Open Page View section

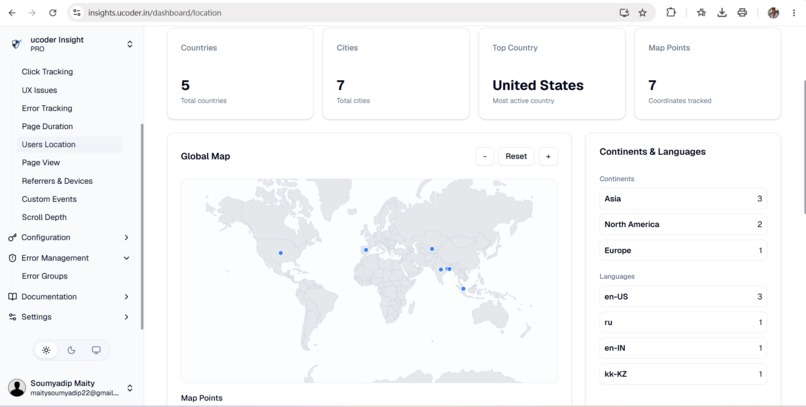pos(41,162)
